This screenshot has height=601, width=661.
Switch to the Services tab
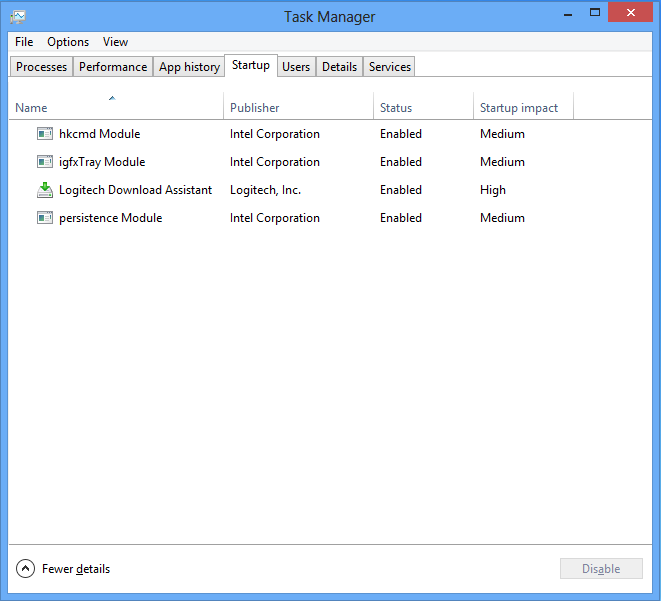[390, 67]
